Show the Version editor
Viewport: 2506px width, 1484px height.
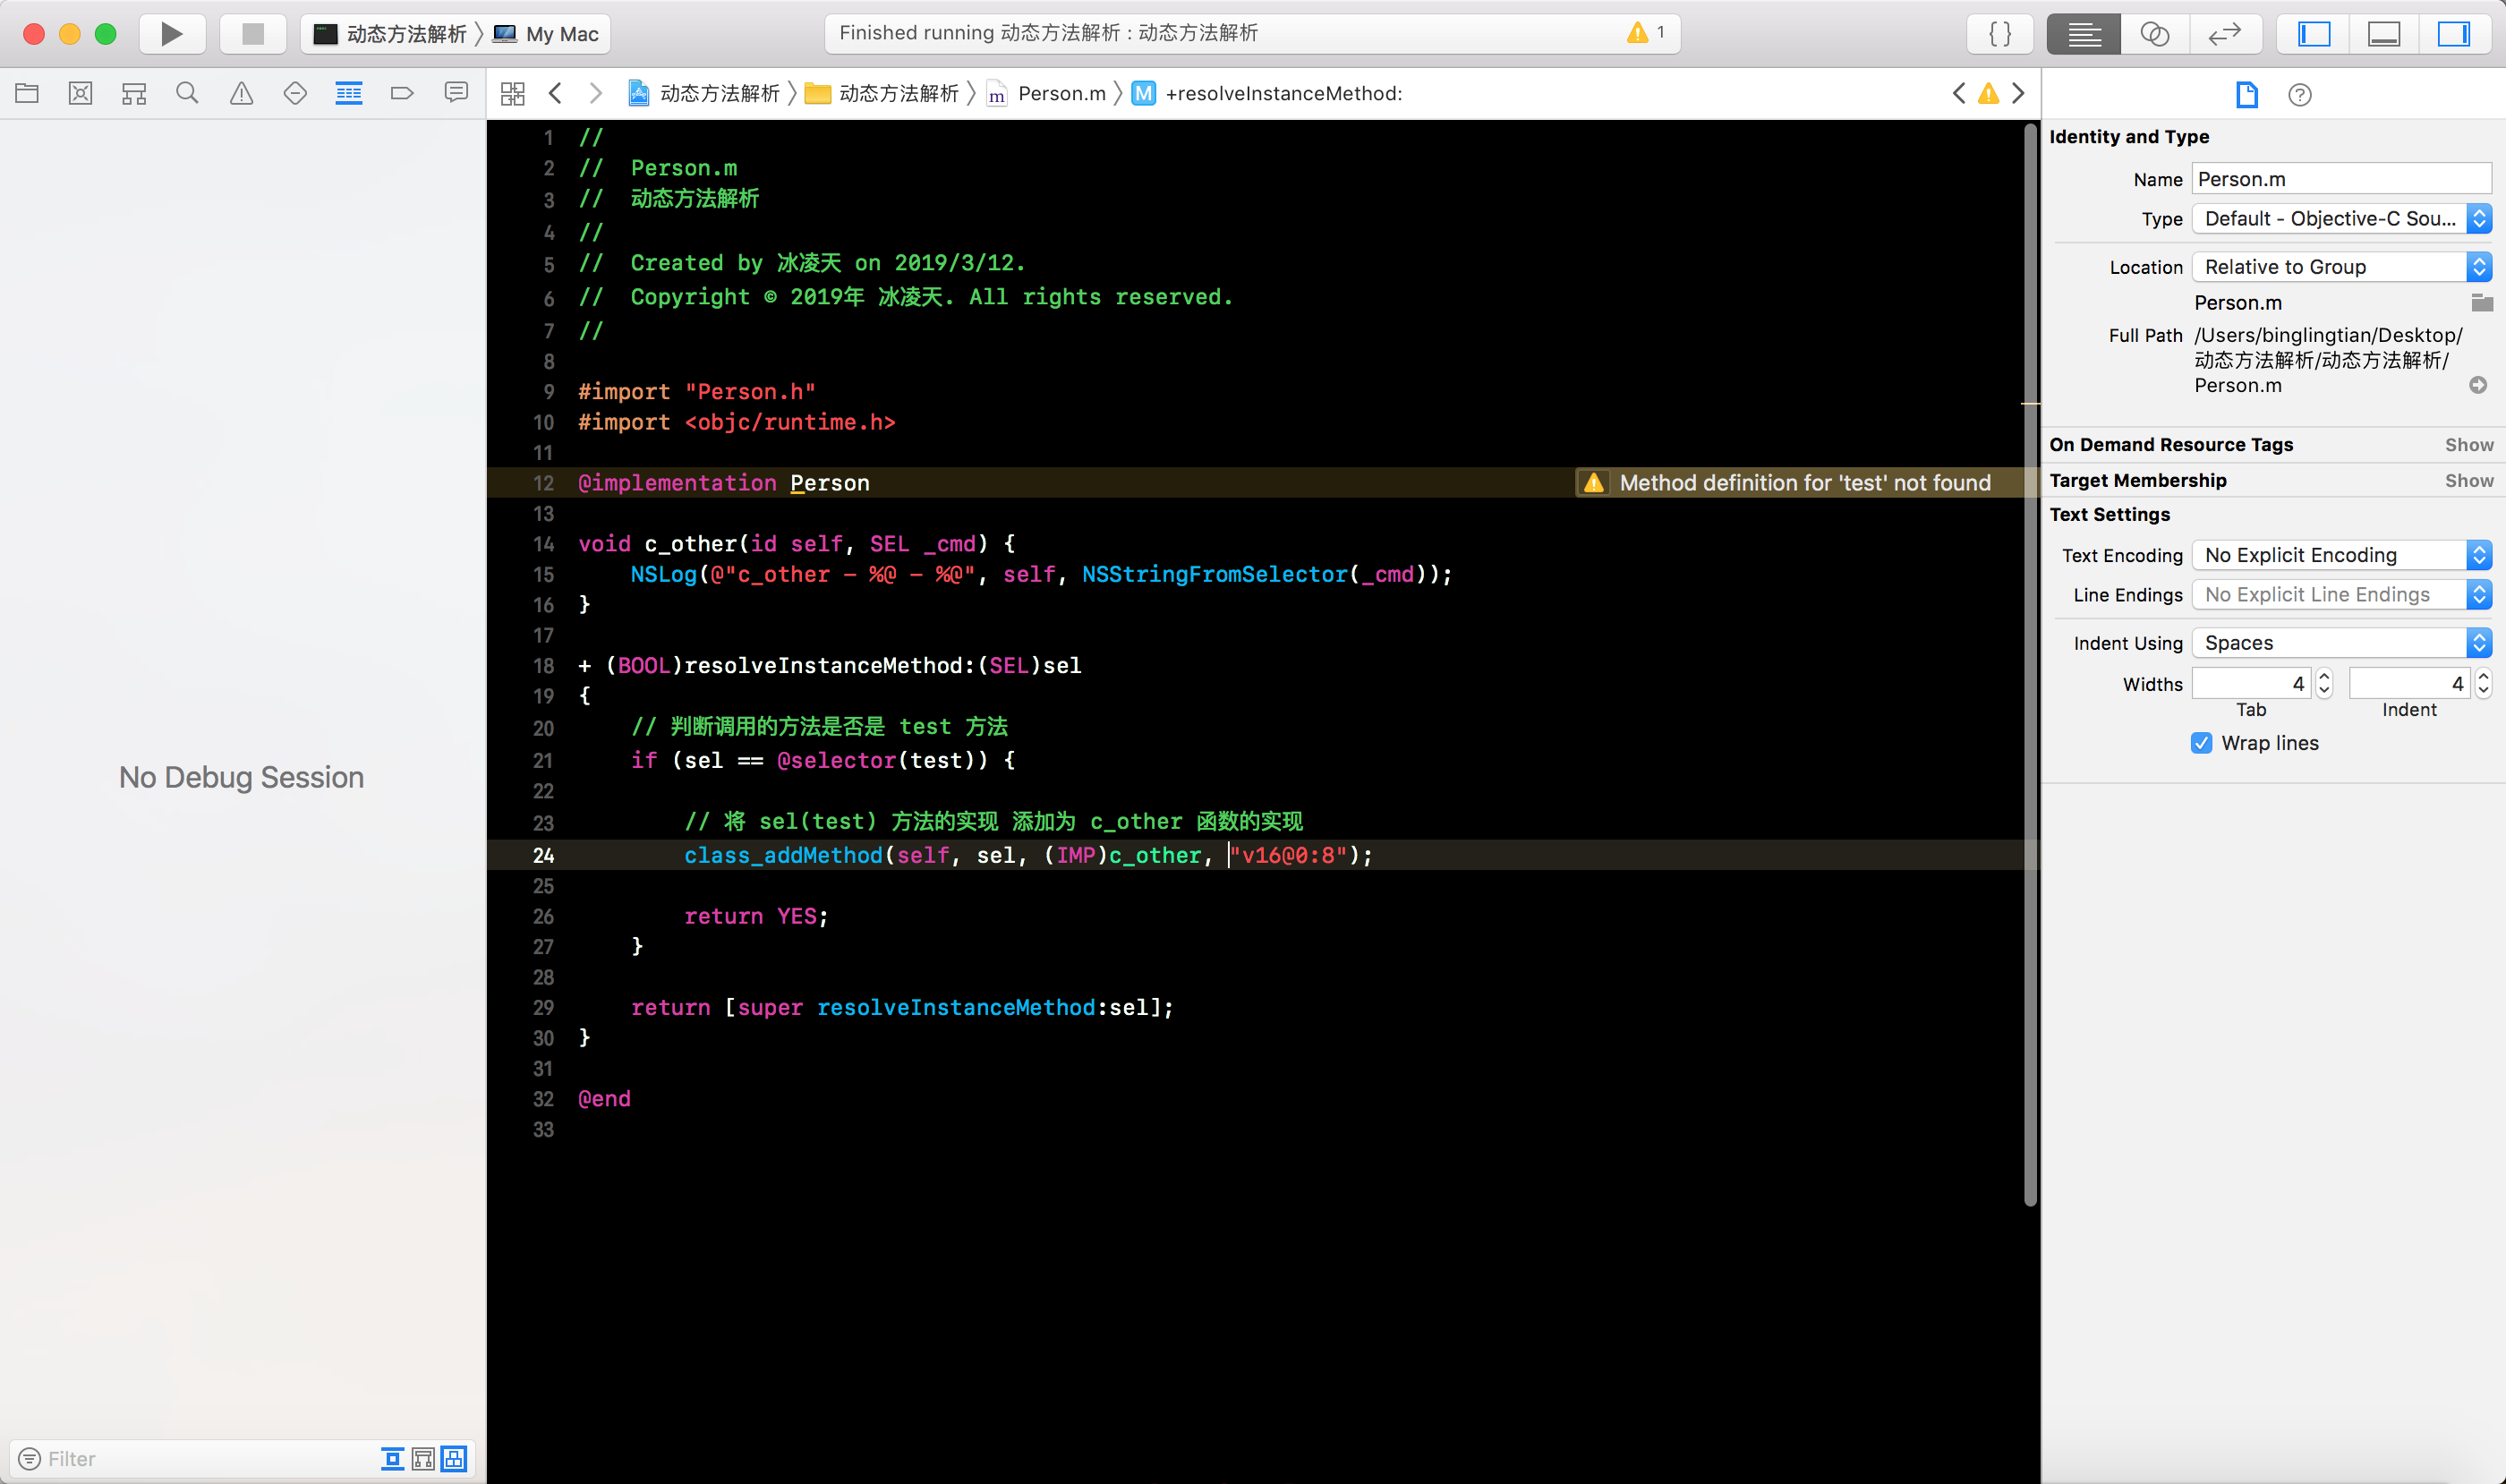click(x=2224, y=34)
